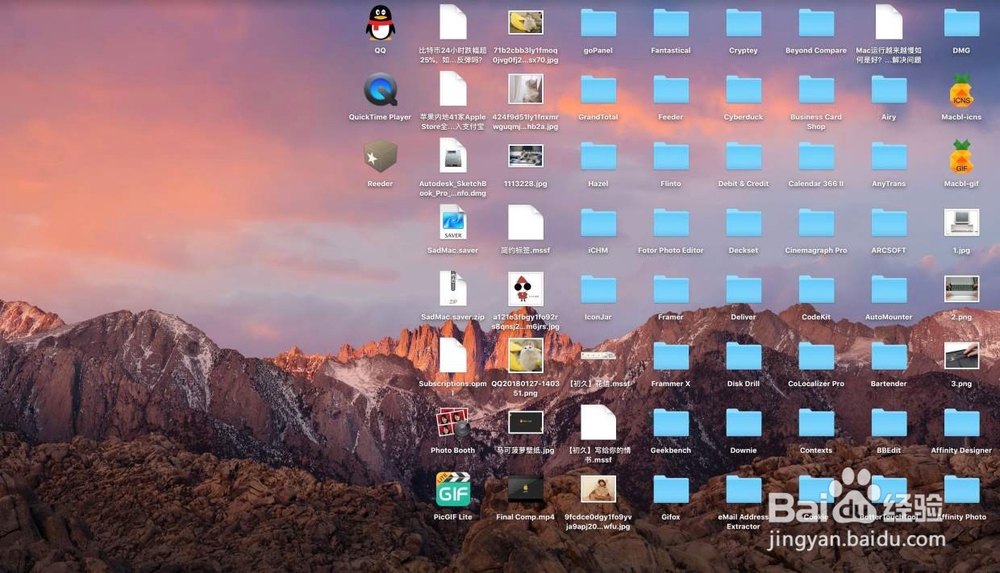The width and height of the screenshot is (1000, 573).
Task: Click the Business Card Shop folder
Action: tap(816, 90)
